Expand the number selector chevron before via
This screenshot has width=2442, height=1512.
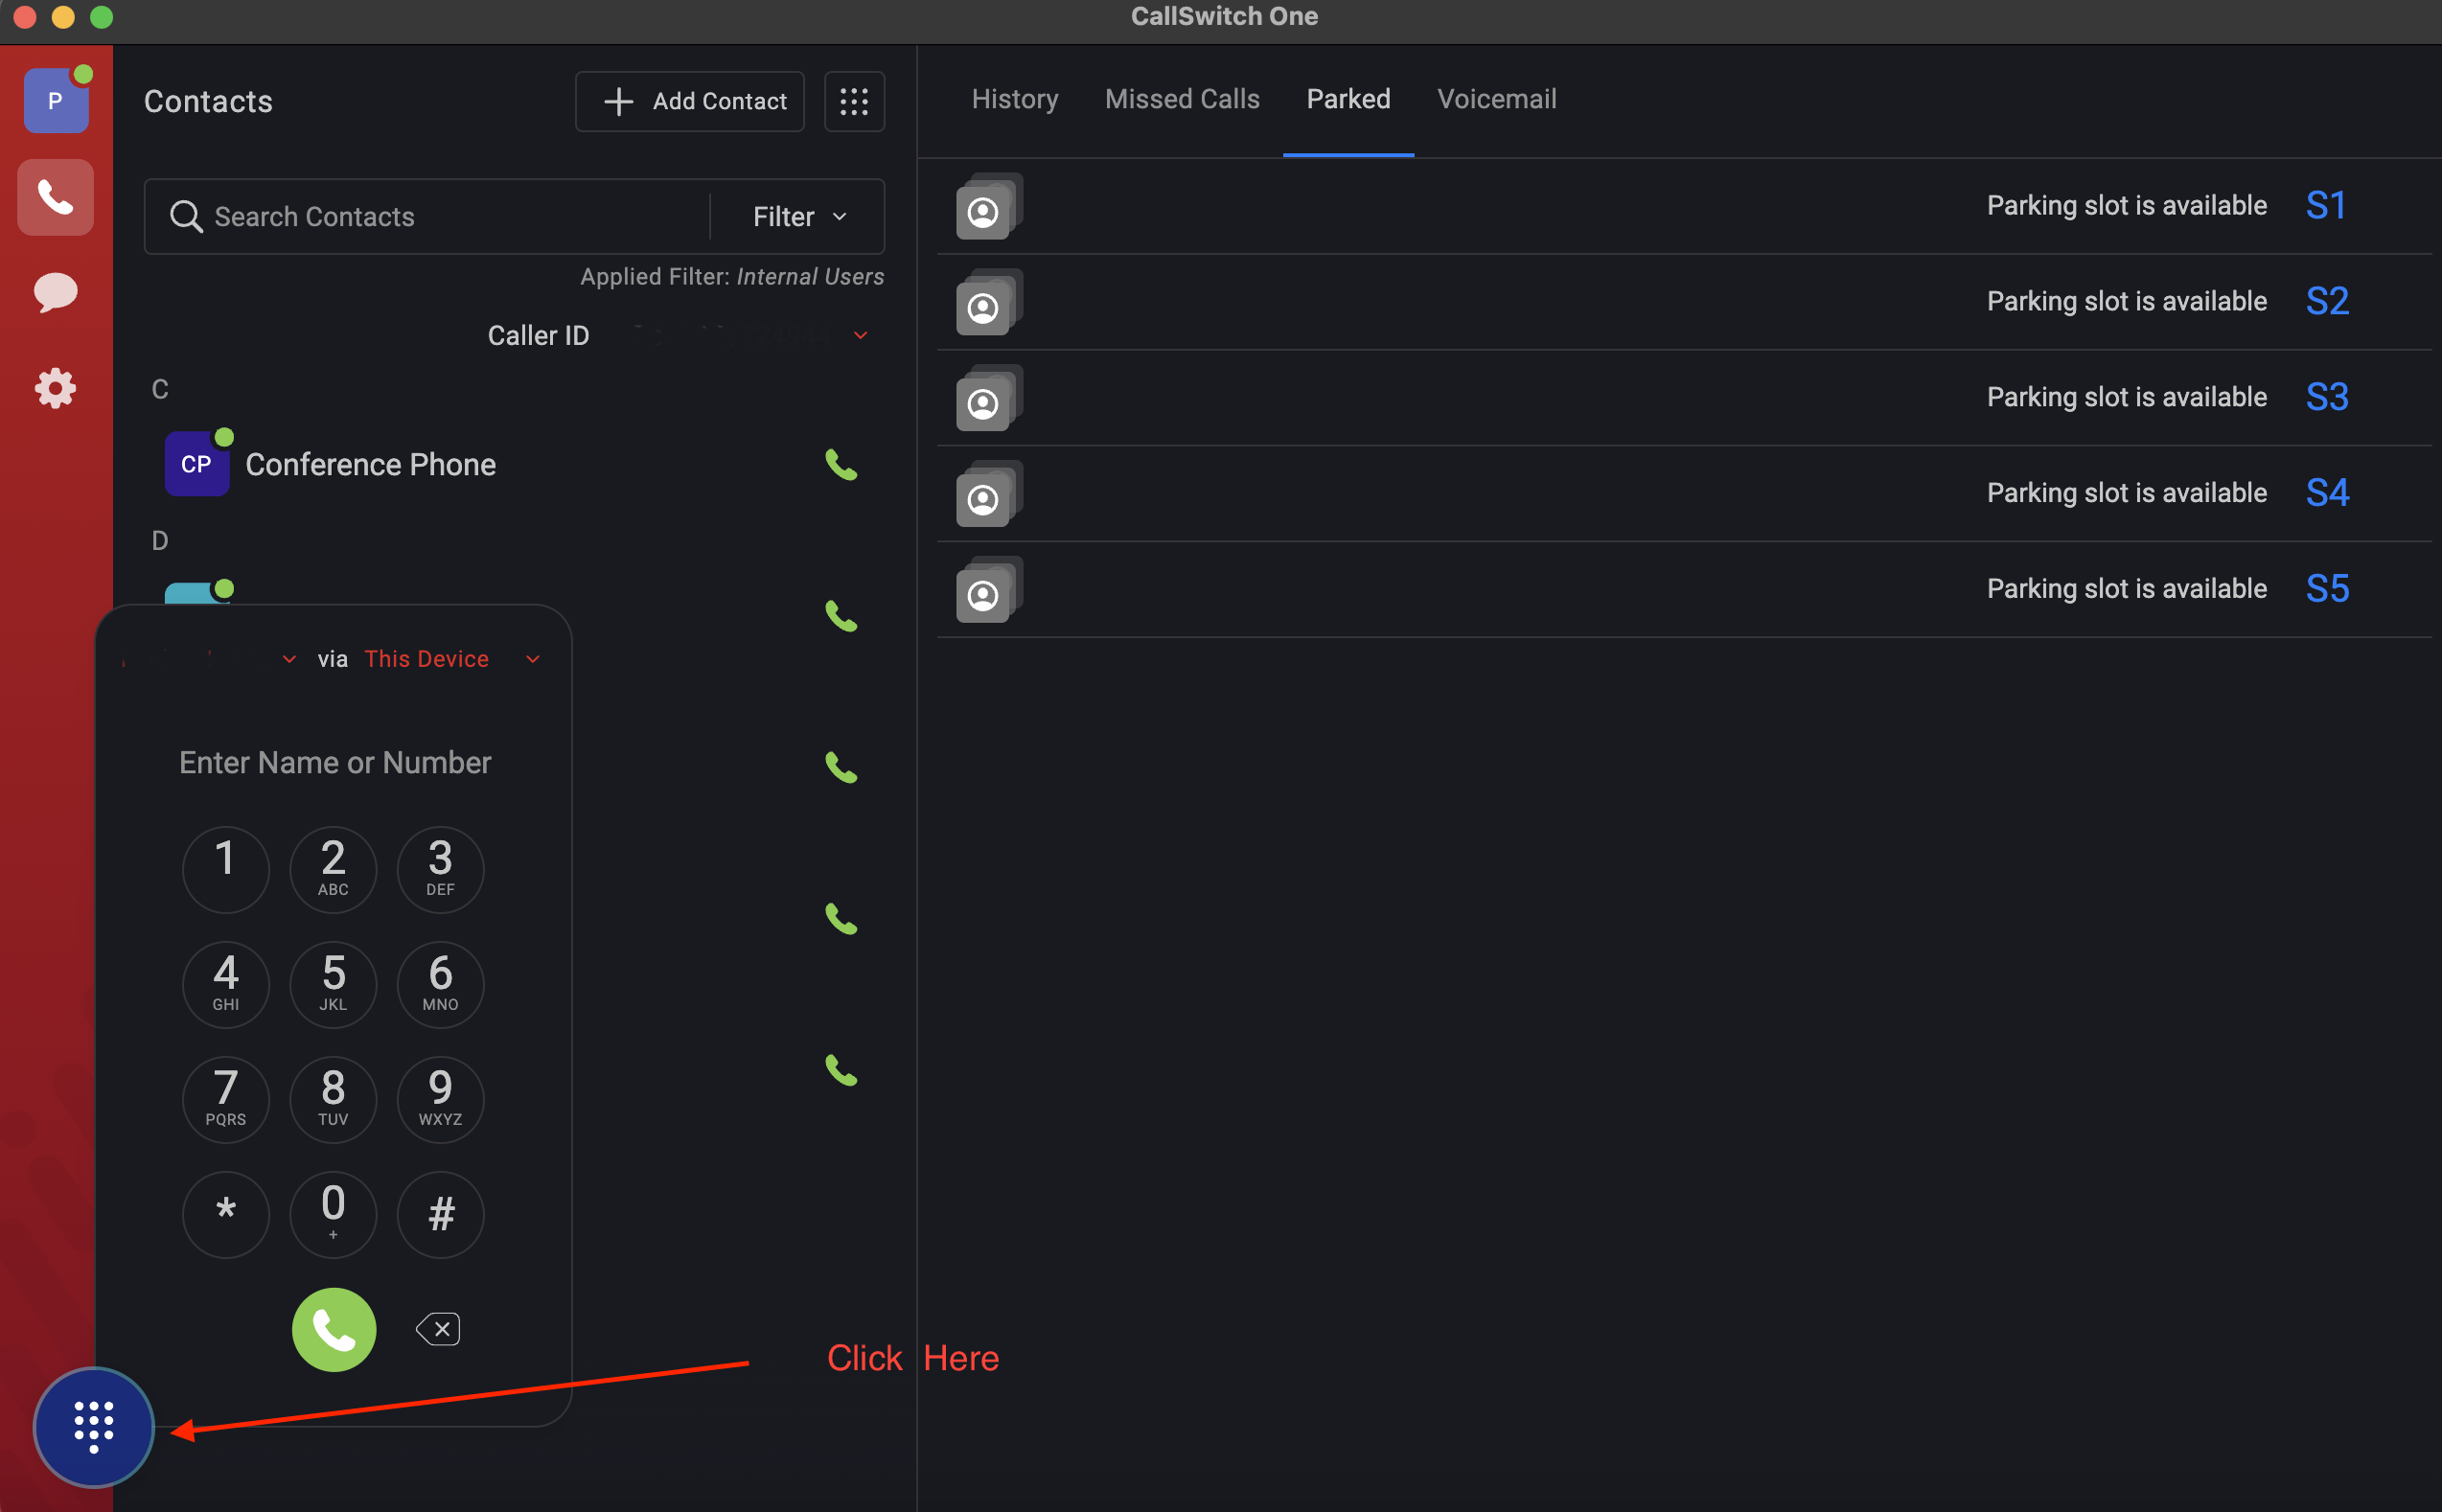click(289, 659)
